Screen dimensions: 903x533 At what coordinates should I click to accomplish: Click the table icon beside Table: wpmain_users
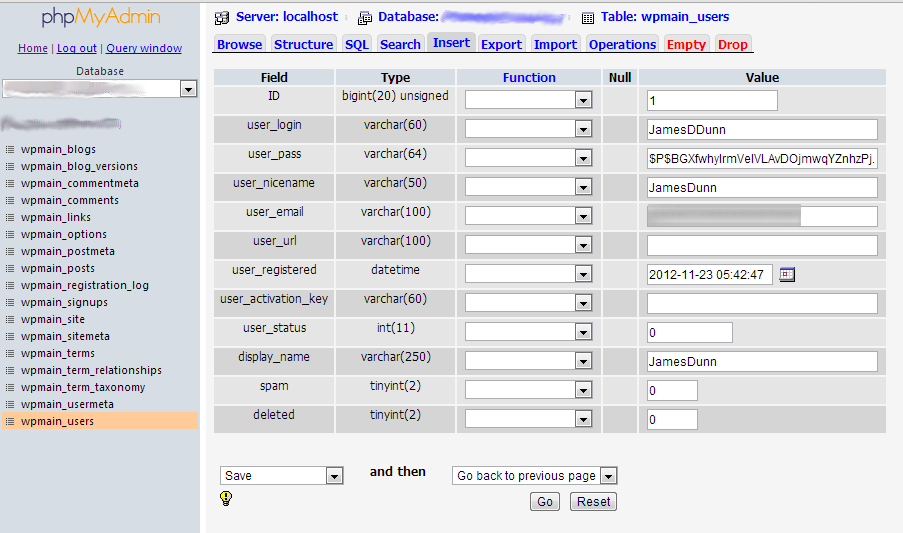[x=587, y=18]
